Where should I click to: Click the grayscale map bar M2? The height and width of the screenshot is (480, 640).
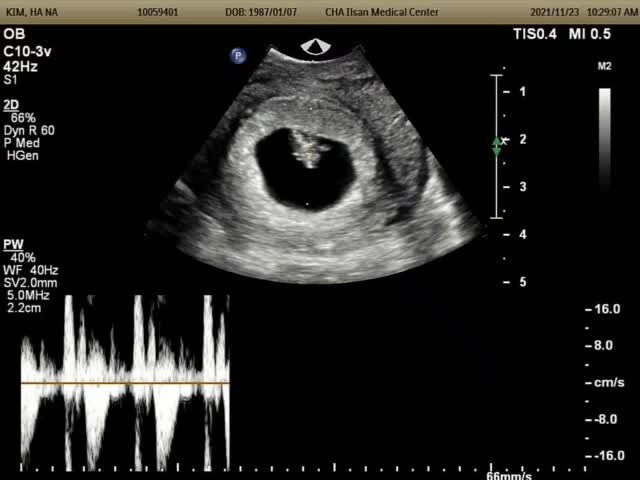click(x=604, y=139)
